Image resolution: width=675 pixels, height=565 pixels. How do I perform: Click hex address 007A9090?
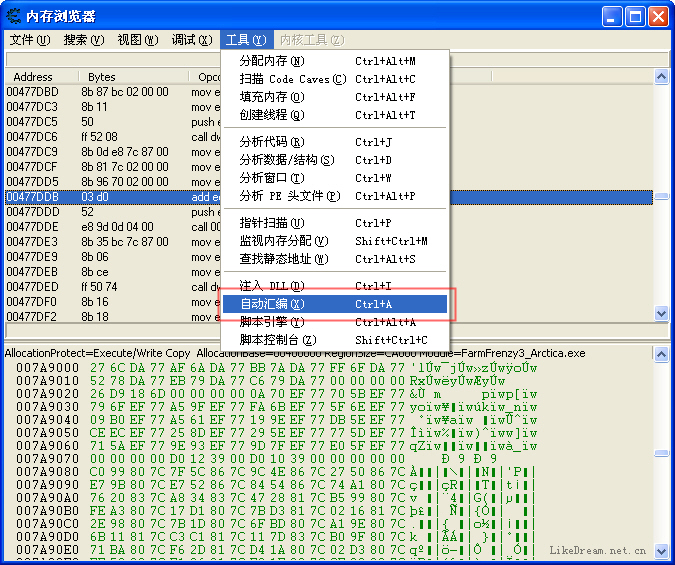[x=48, y=484]
